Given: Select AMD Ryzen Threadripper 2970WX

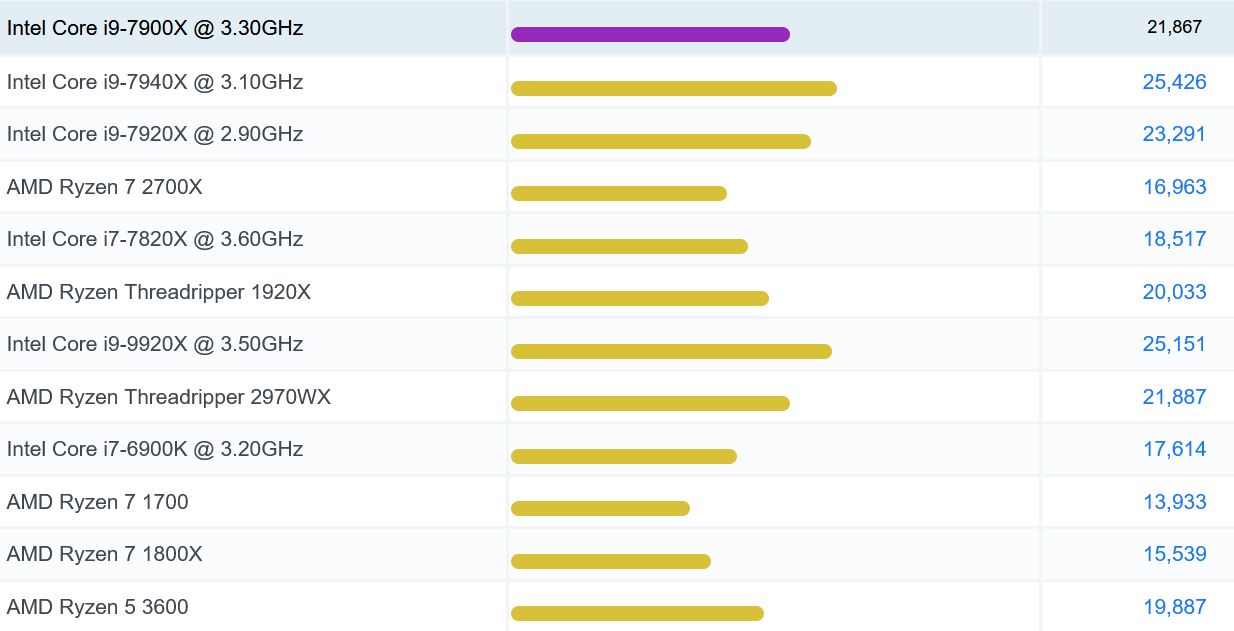Looking at the screenshot, I should (x=168, y=397).
